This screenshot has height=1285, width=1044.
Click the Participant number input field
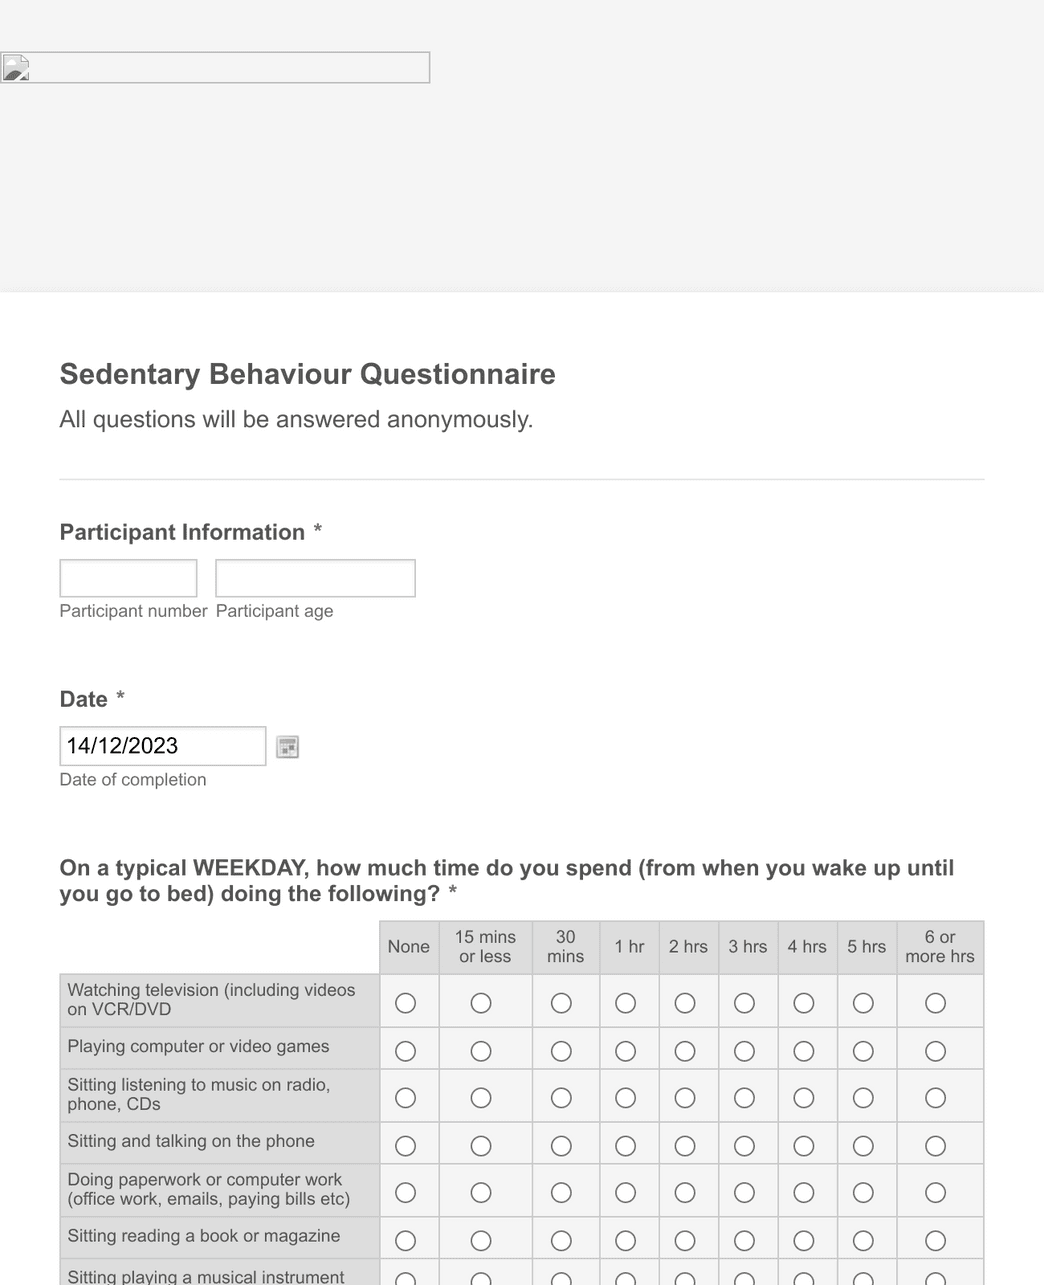pos(128,577)
